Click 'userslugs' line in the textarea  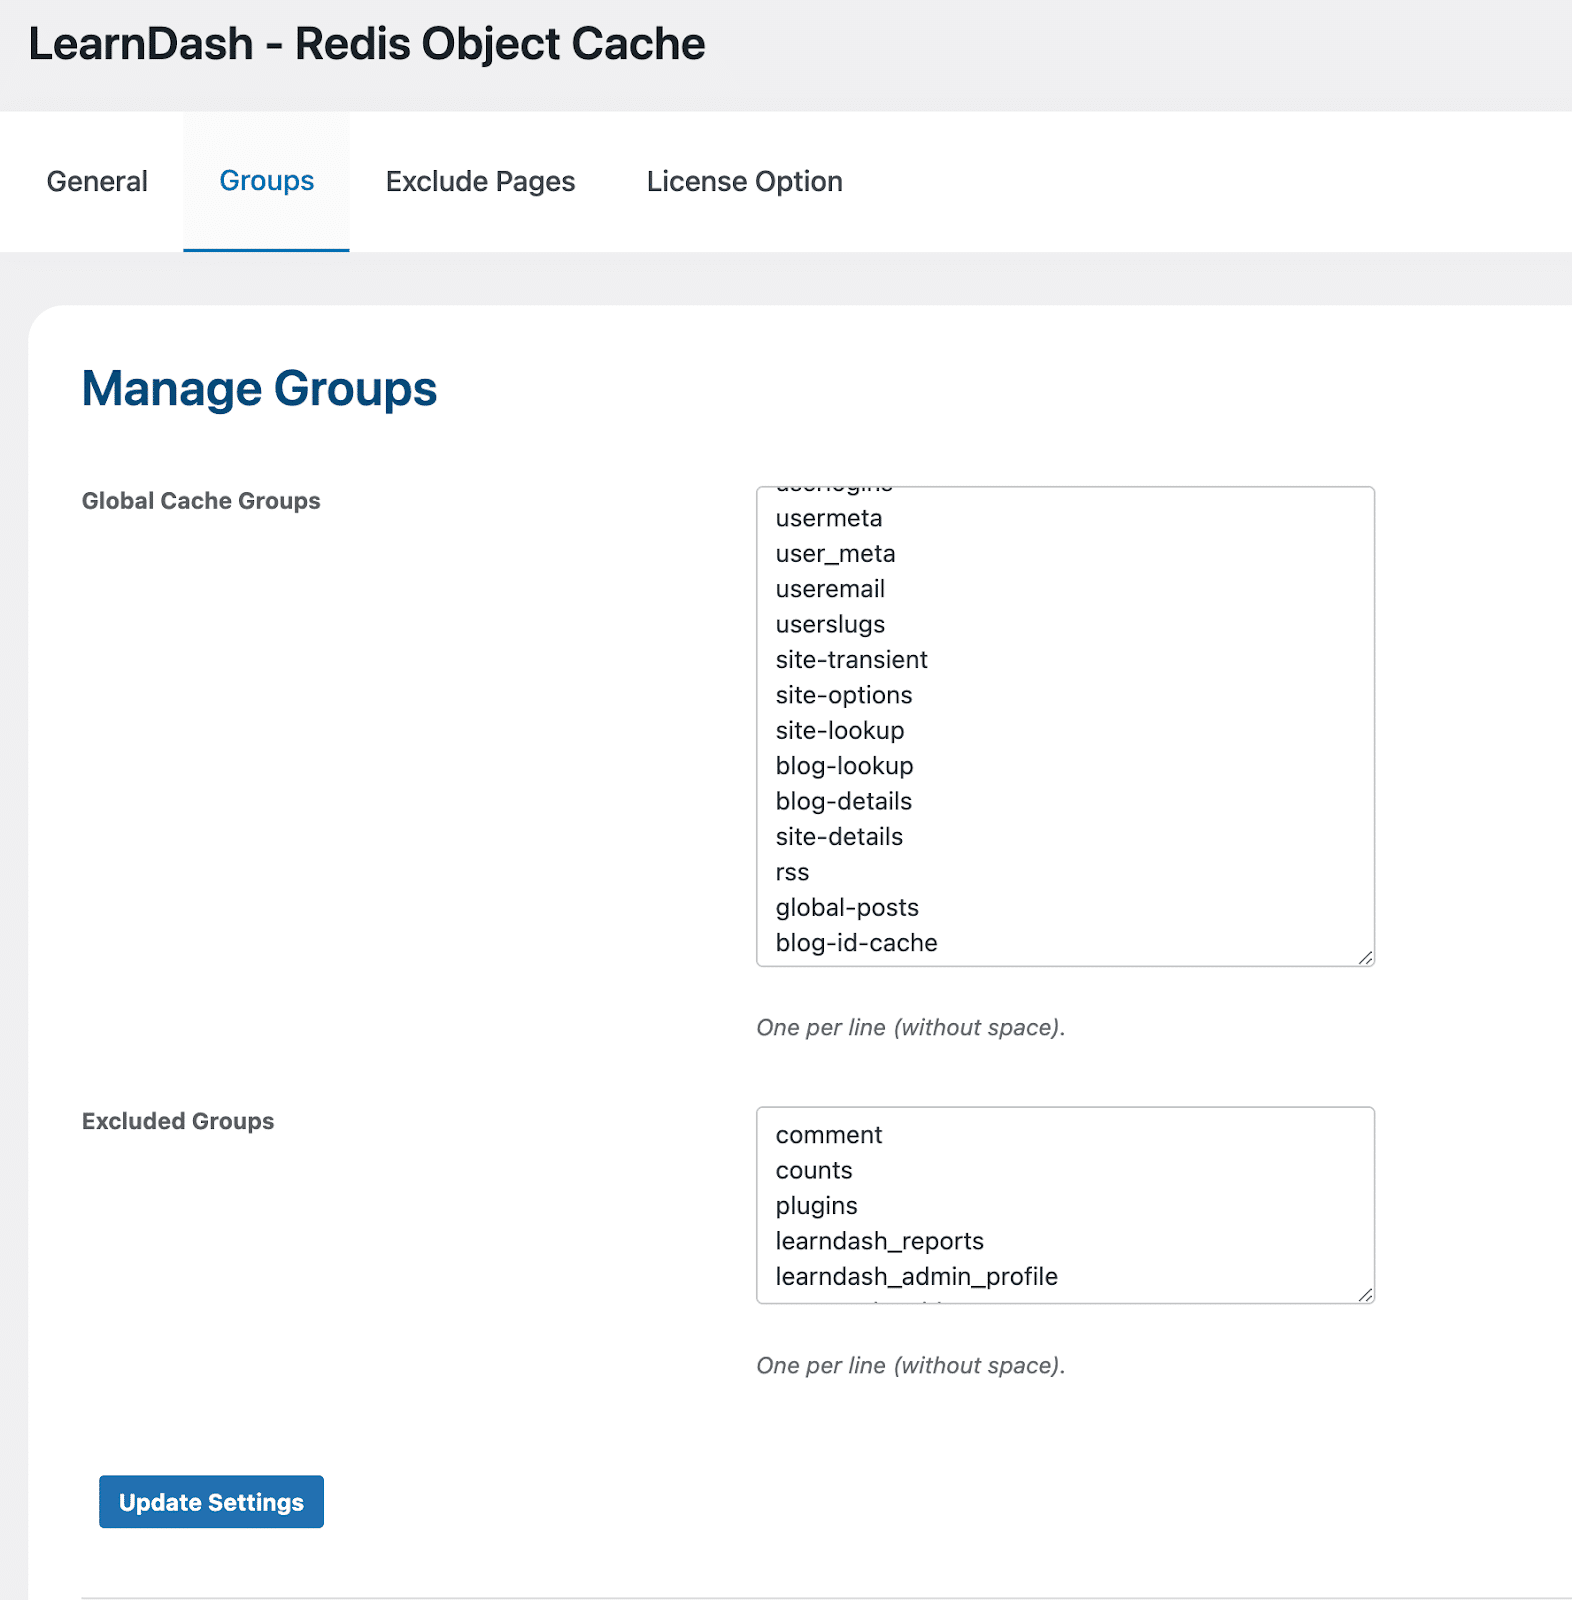(x=830, y=624)
